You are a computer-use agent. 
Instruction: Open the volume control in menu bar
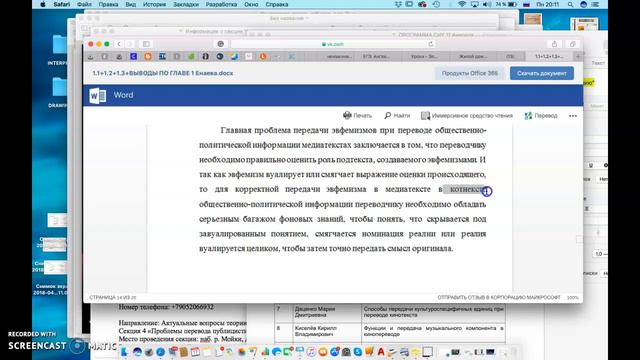[487, 4]
